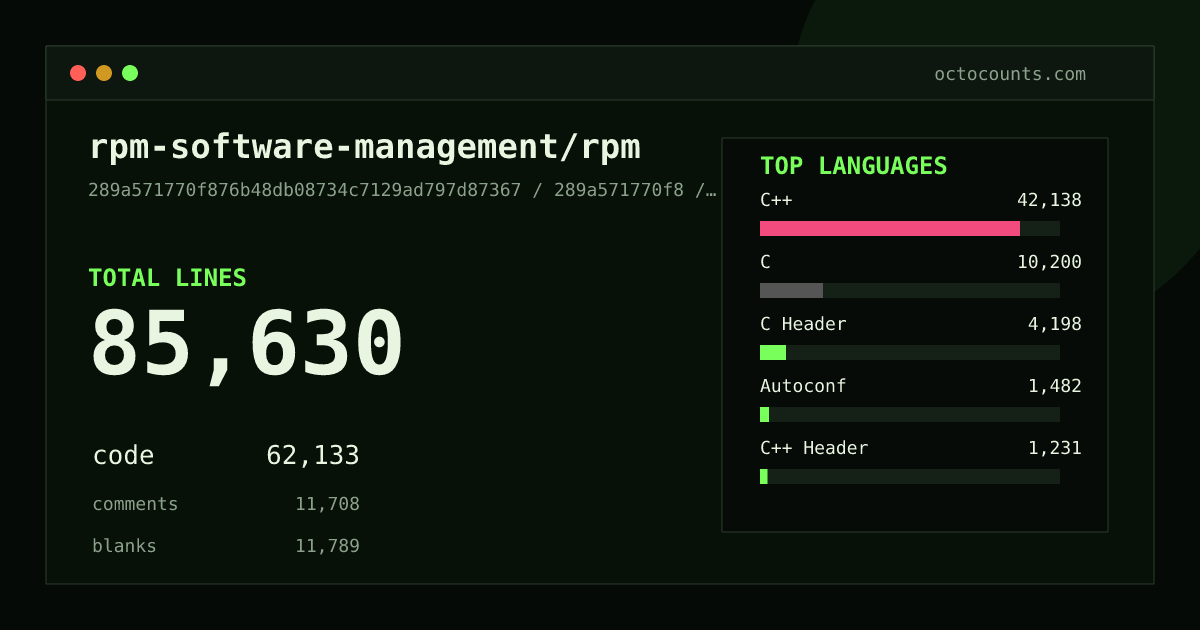Click the TOP LANGUAGES heading
Viewport: 1200px width, 630px height.
854,166
